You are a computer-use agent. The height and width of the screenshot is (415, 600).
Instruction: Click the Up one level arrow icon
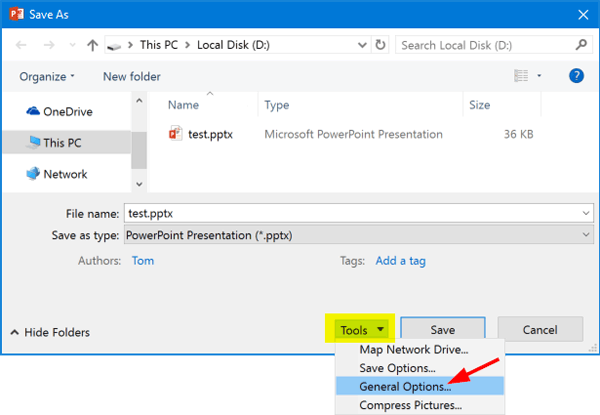[92, 45]
